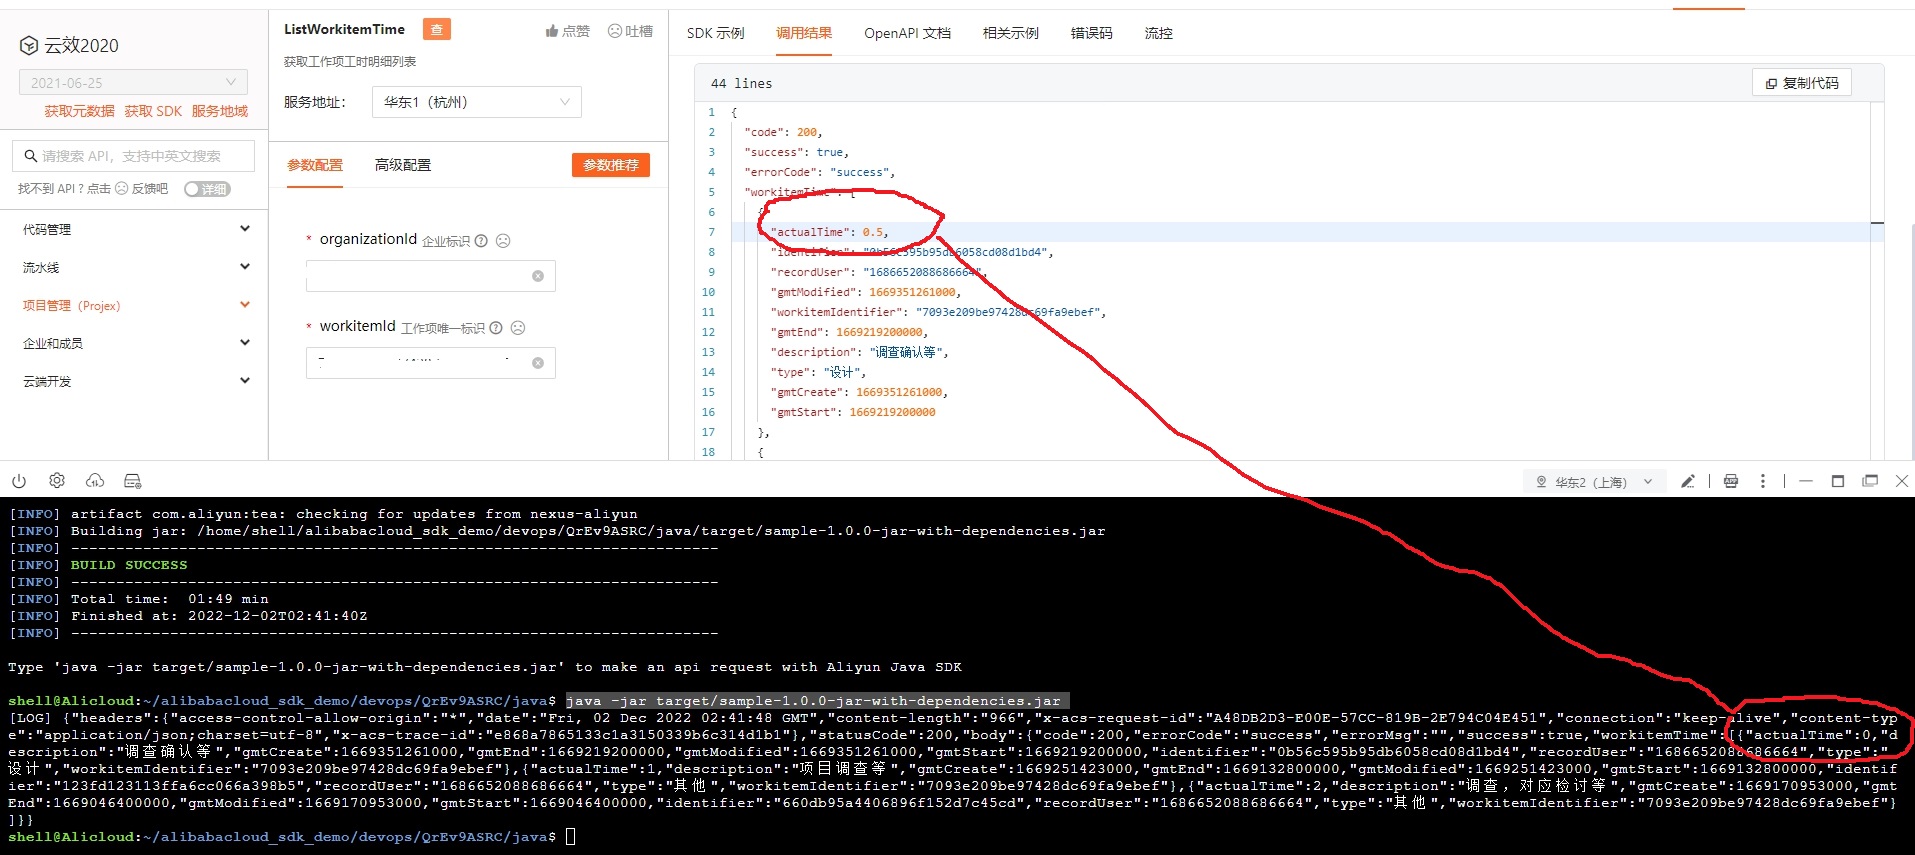Viewport: 1915px width, 855px height.
Task: Click the Cloud Shell cloud upload/download icon
Action: [95, 481]
